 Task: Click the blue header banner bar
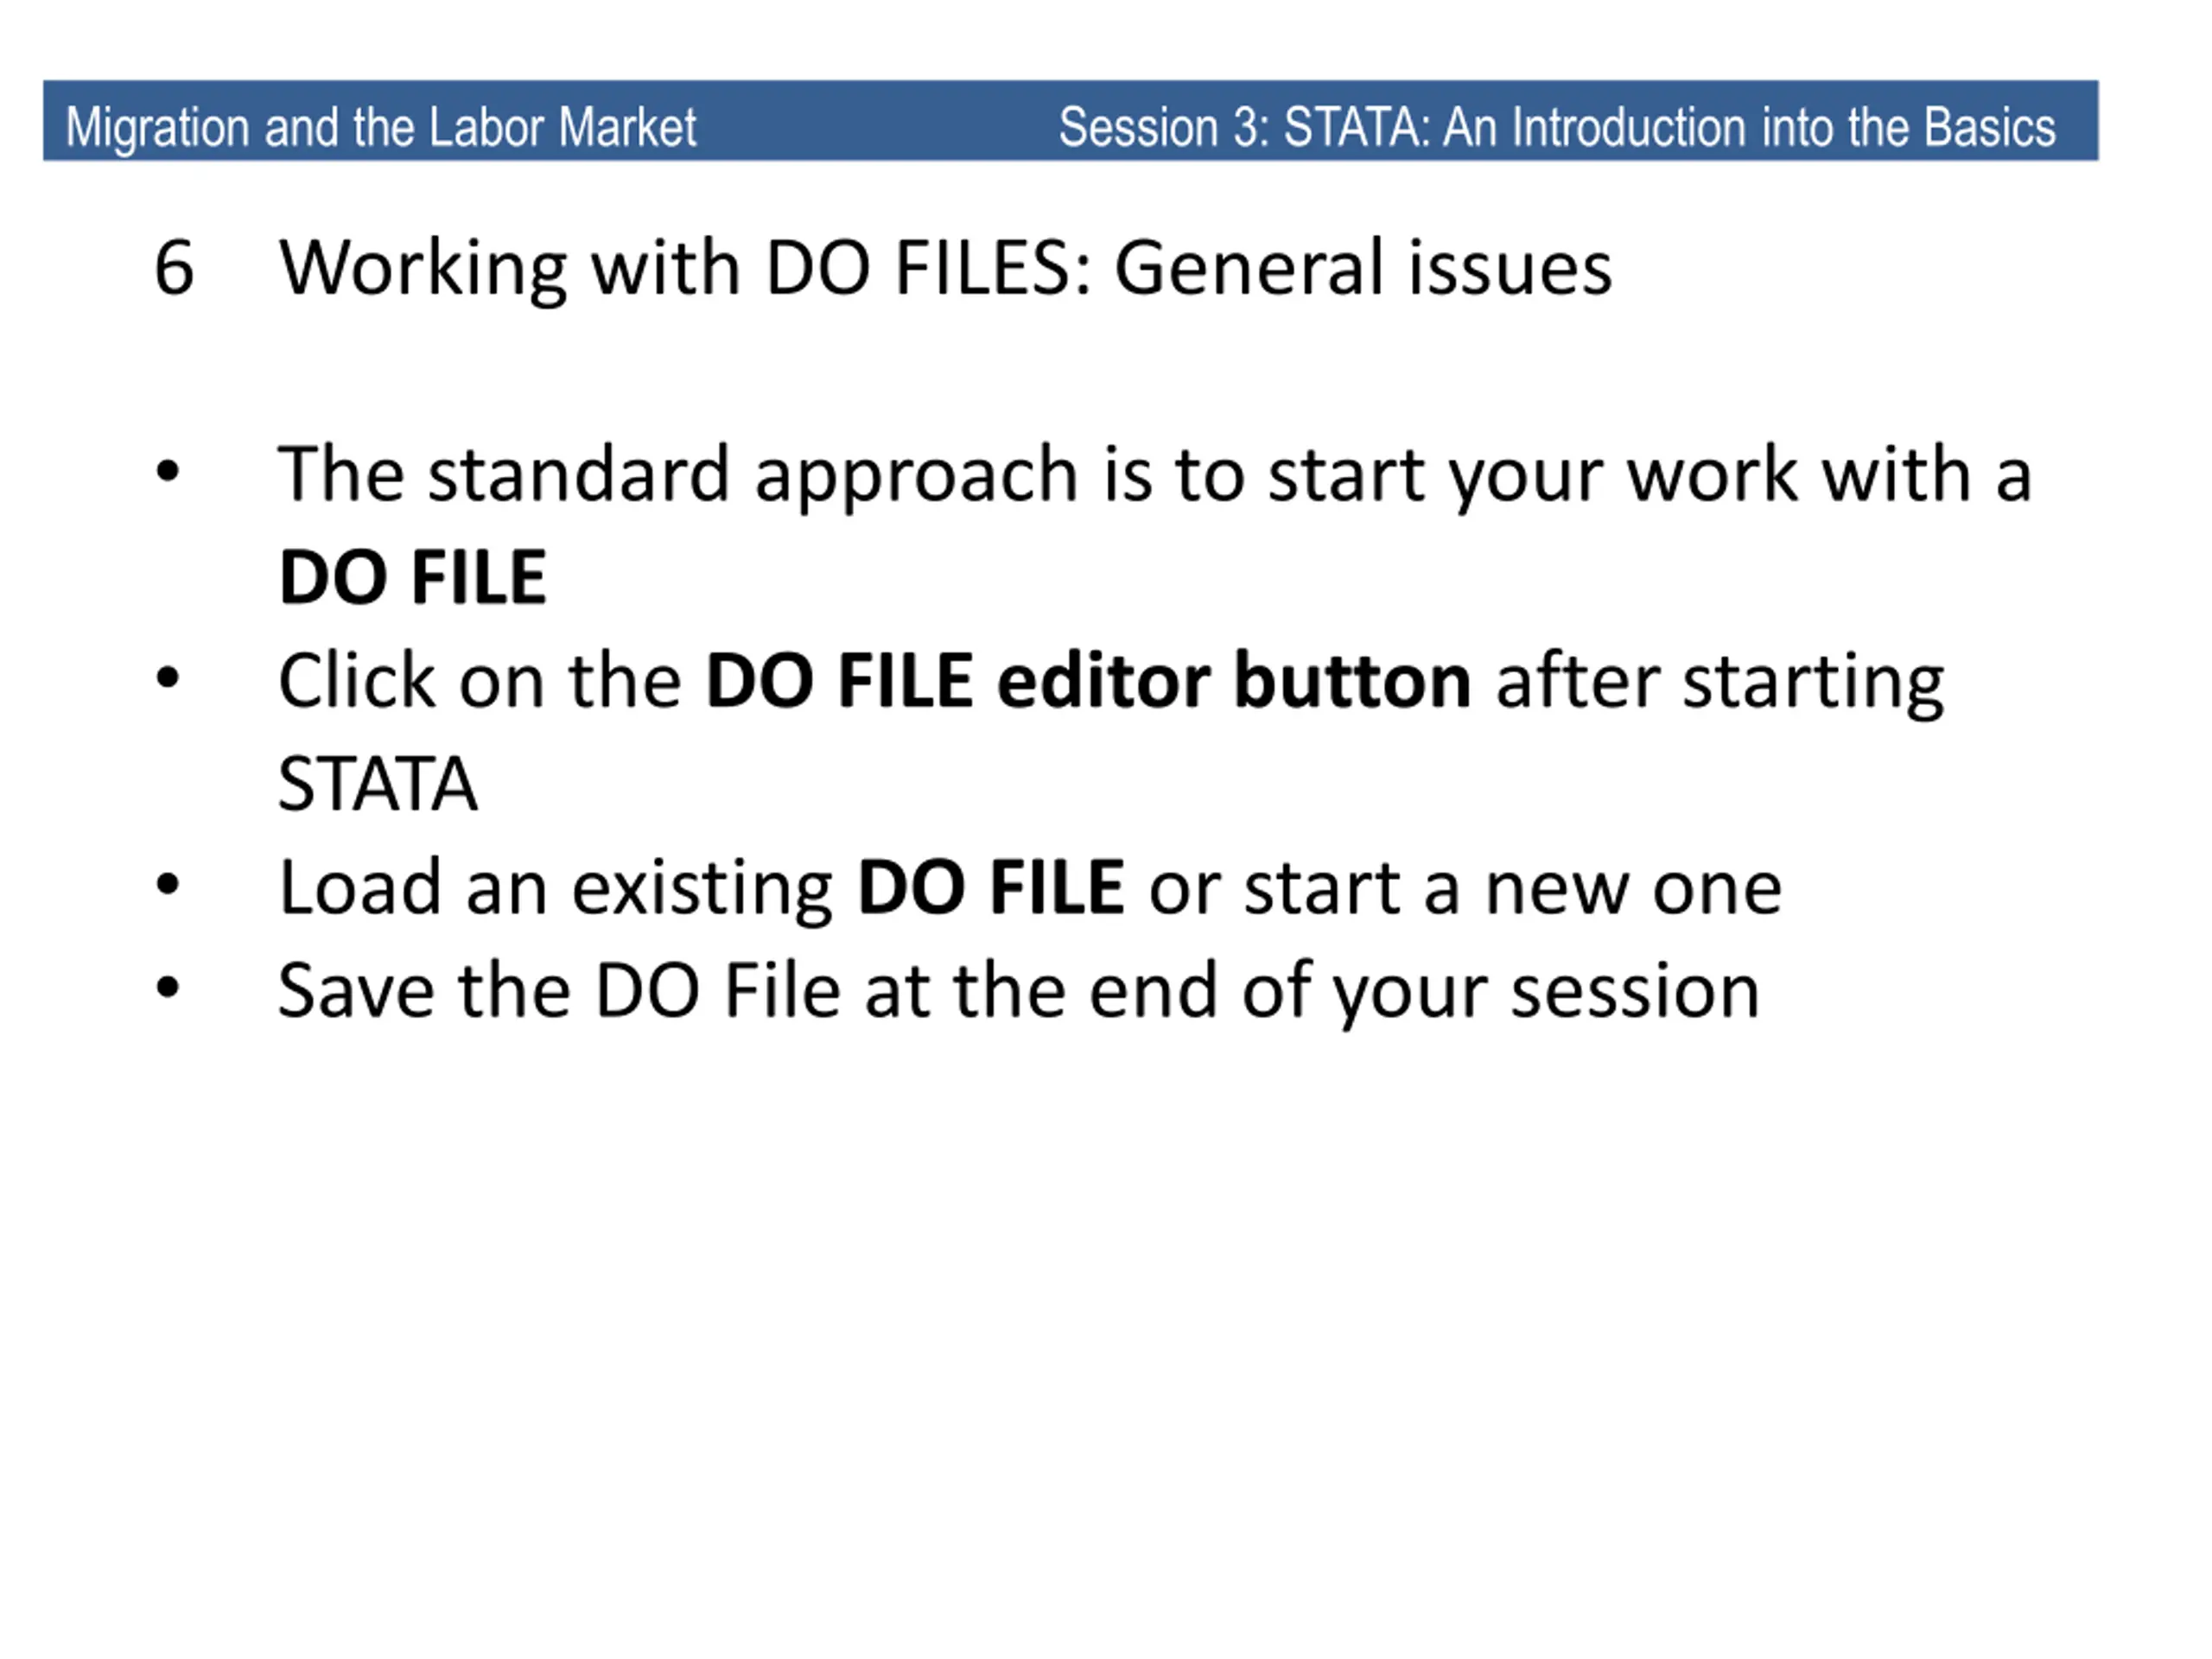pos(1071,121)
